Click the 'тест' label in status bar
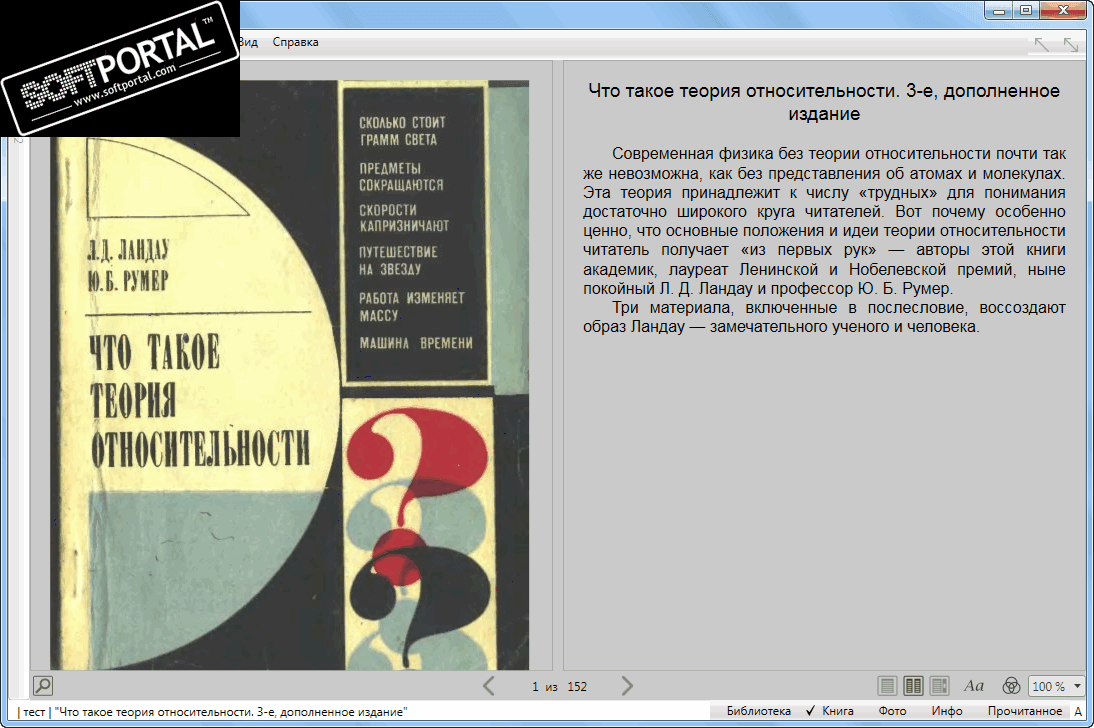Image resolution: width=1094 pixels, height=728 pixels. [x=34, y=712]
